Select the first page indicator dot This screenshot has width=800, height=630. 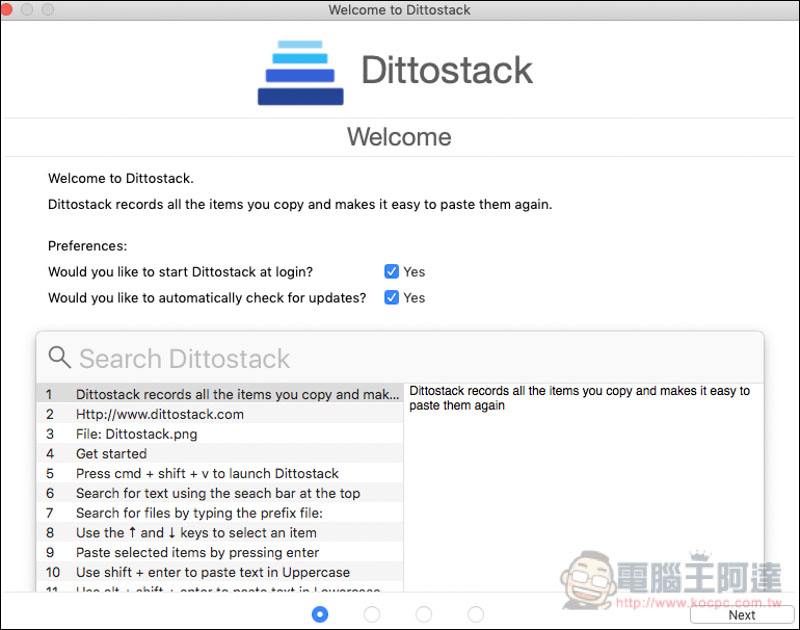(x=320, y=614)
